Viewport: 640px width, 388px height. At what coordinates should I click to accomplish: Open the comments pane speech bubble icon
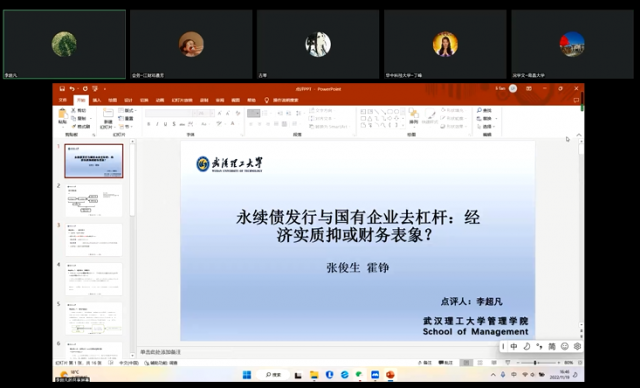[x=576, y=100]
